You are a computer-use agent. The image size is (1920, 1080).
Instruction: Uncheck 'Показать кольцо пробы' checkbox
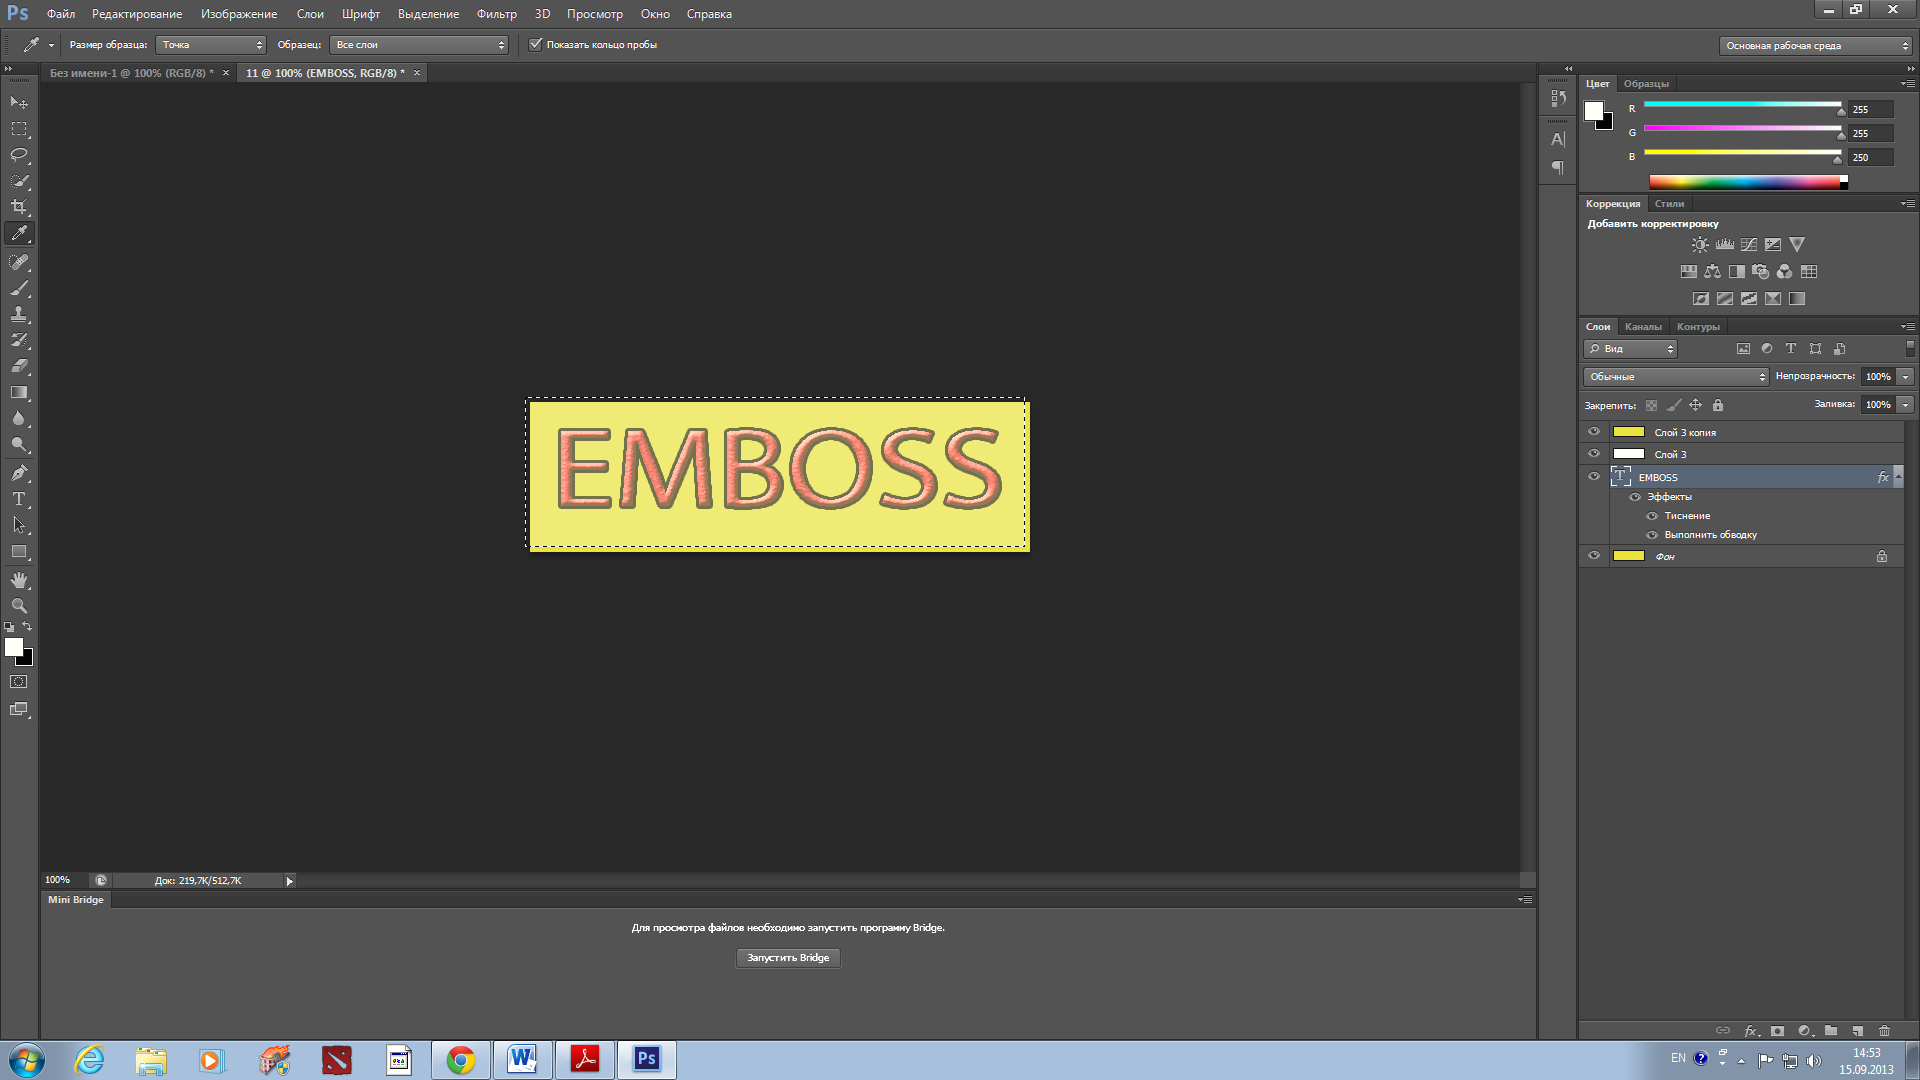pos(535,44)
